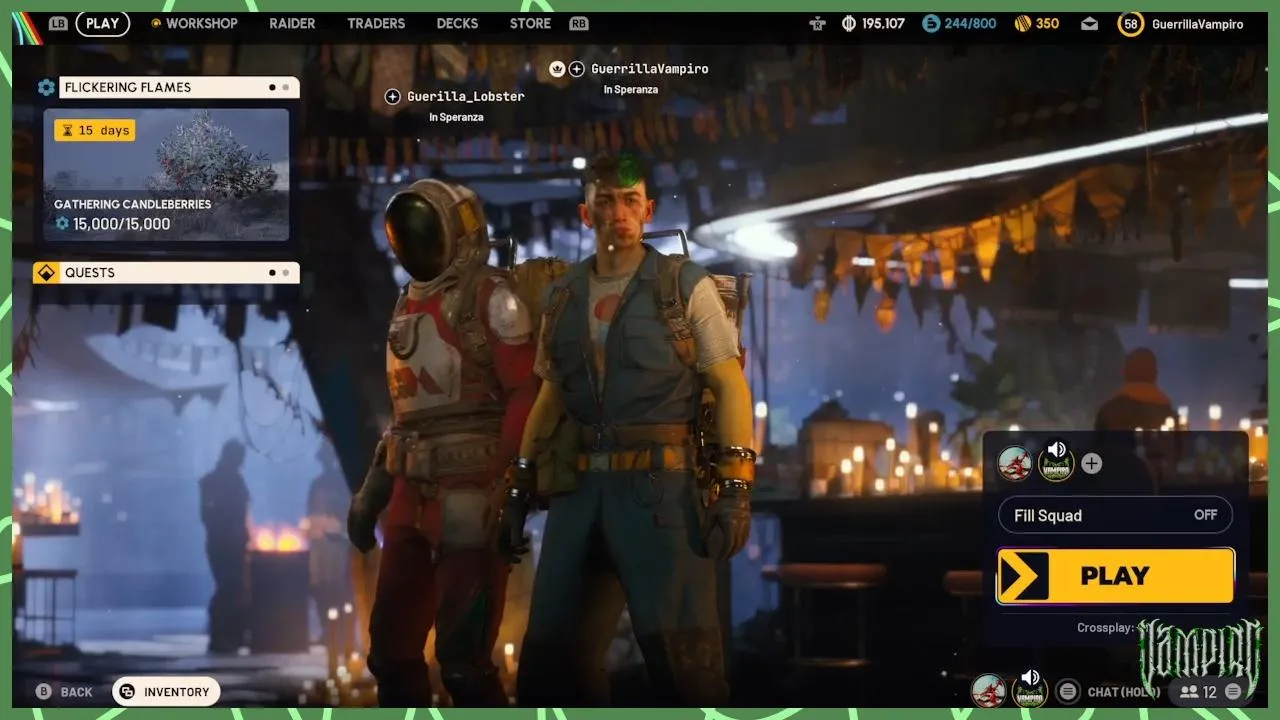Select the Vampiro avatar in the squad panel
The height and width of the screenshot is (720, 1280).
tap(1056, 466)
